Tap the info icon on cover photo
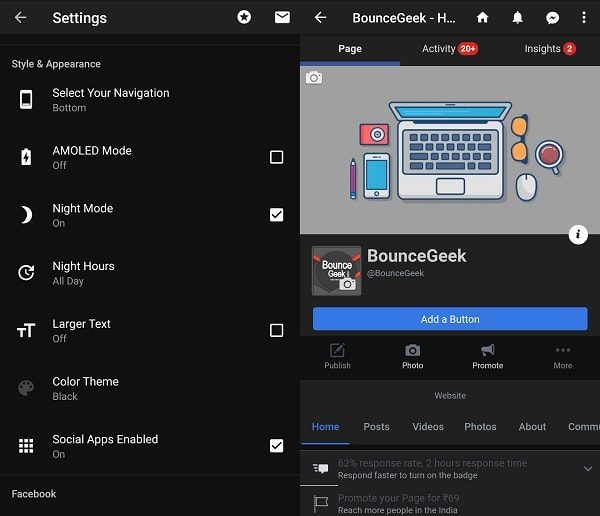Viewport: 600px width, 516px height. (578, 234)
